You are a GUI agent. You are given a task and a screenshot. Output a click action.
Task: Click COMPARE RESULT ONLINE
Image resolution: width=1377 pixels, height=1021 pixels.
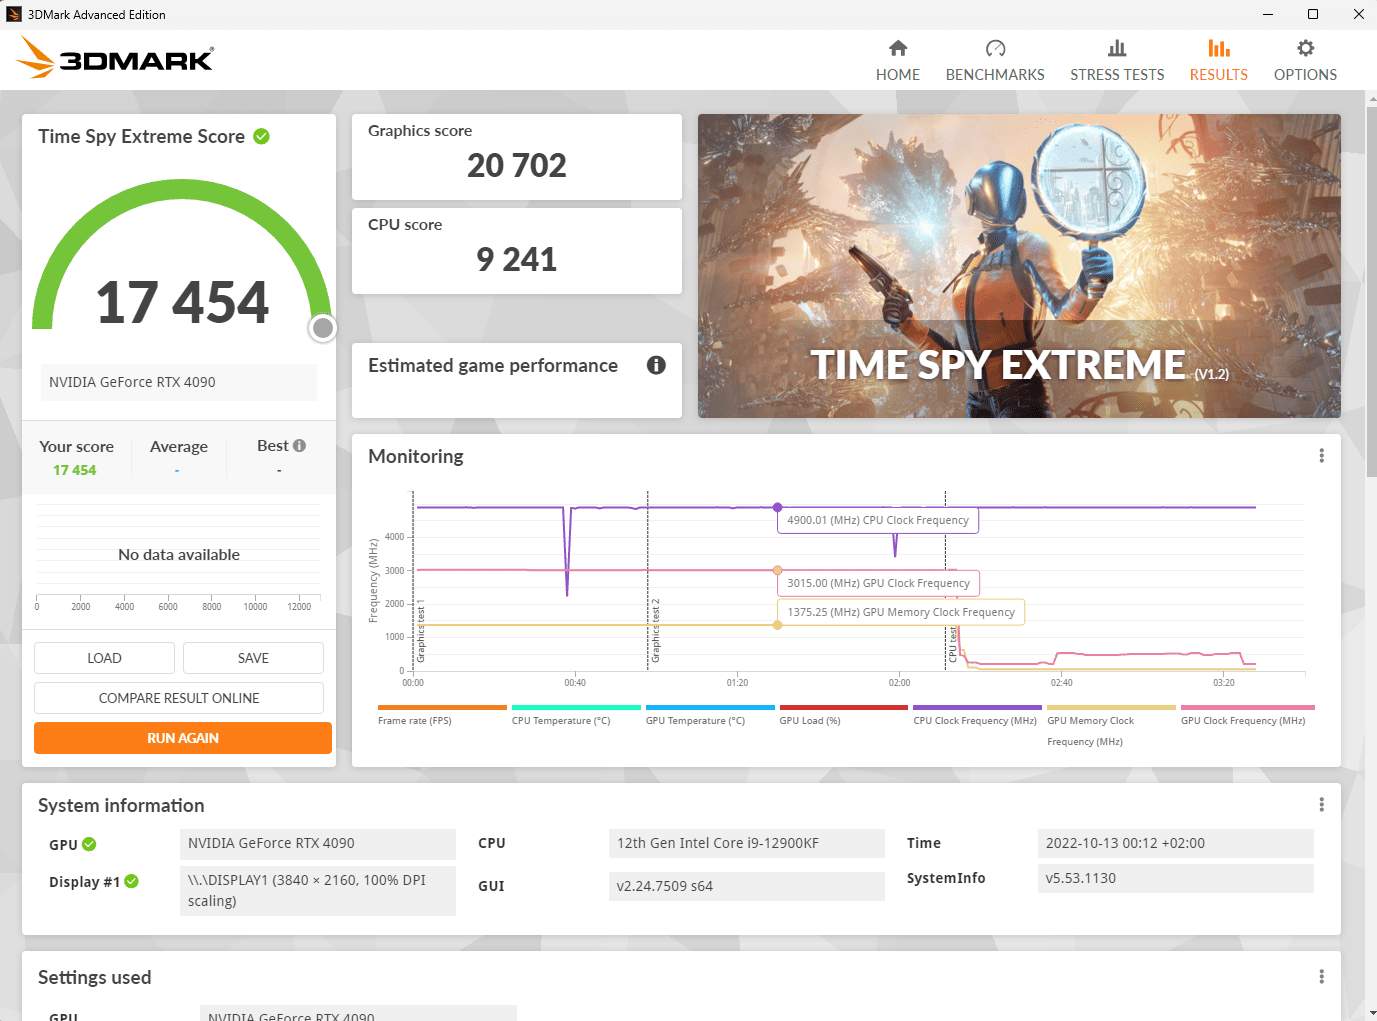point(179,698)
